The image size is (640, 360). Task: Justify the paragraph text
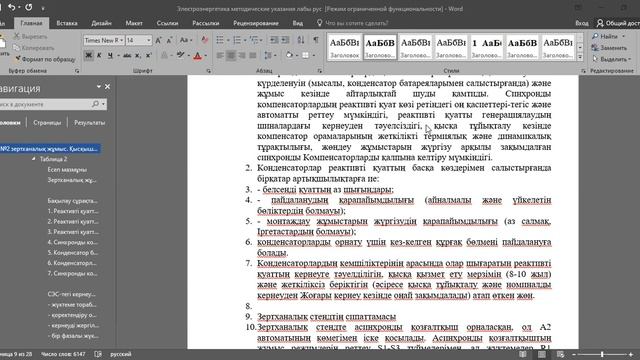point(253,55)
